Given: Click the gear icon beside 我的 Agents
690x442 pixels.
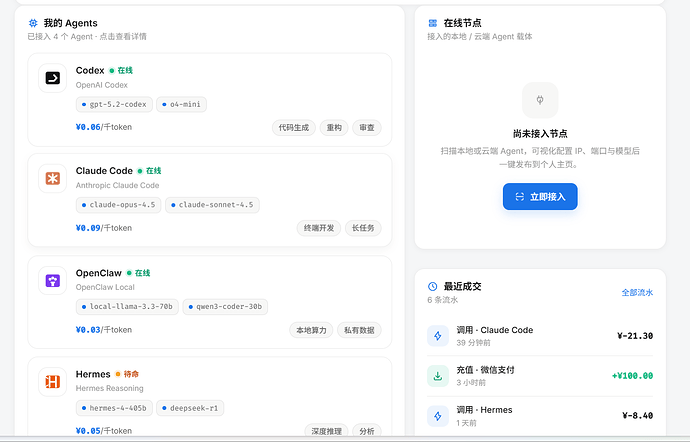Looking at the screenshot, I should (33, 23).
